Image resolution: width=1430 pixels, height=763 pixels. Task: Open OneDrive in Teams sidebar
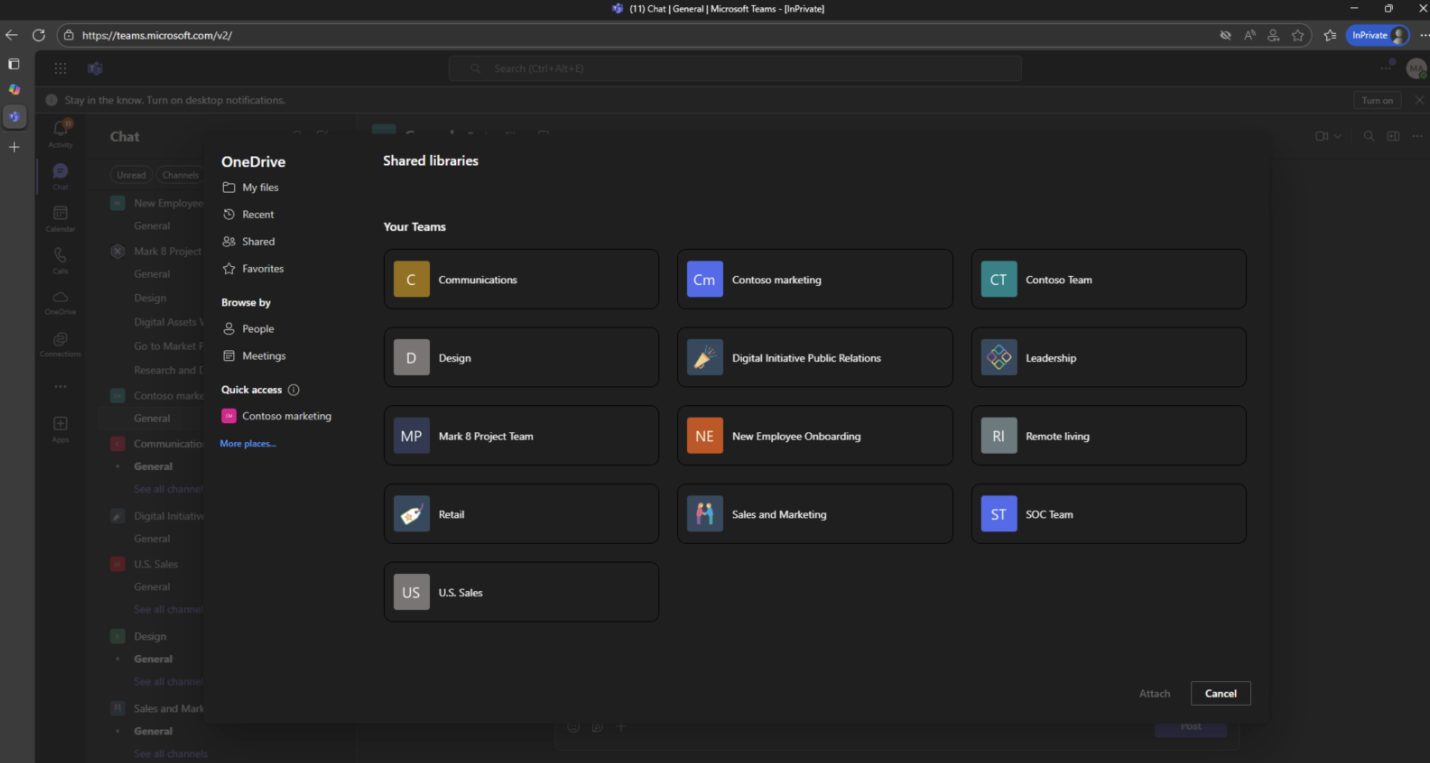coord(60,302)
